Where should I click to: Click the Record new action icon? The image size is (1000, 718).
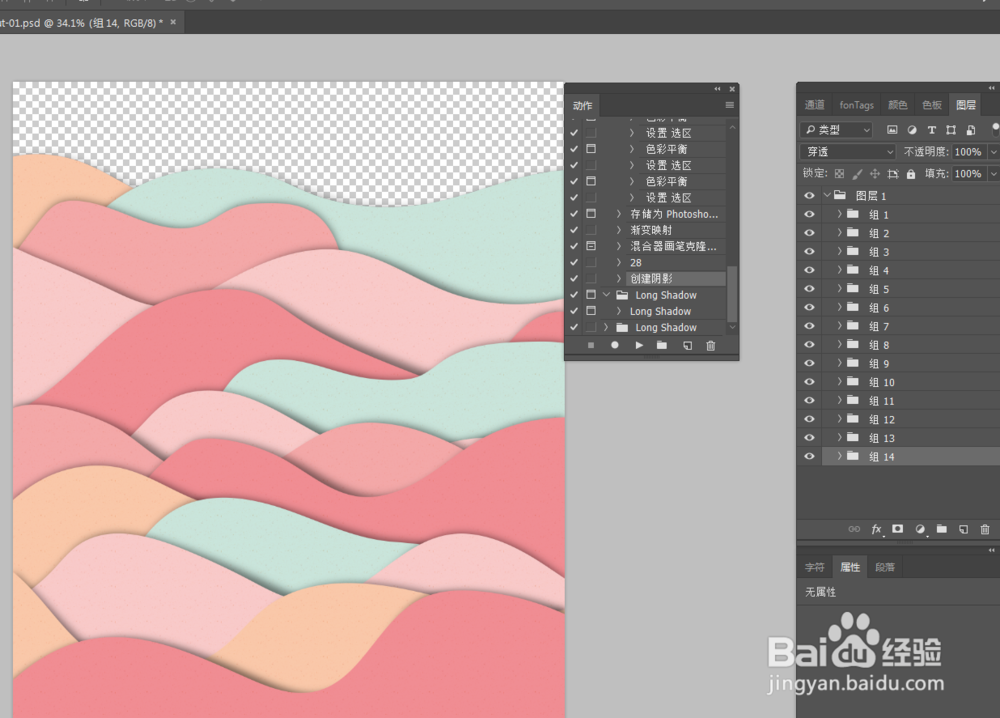pos(615,345)
